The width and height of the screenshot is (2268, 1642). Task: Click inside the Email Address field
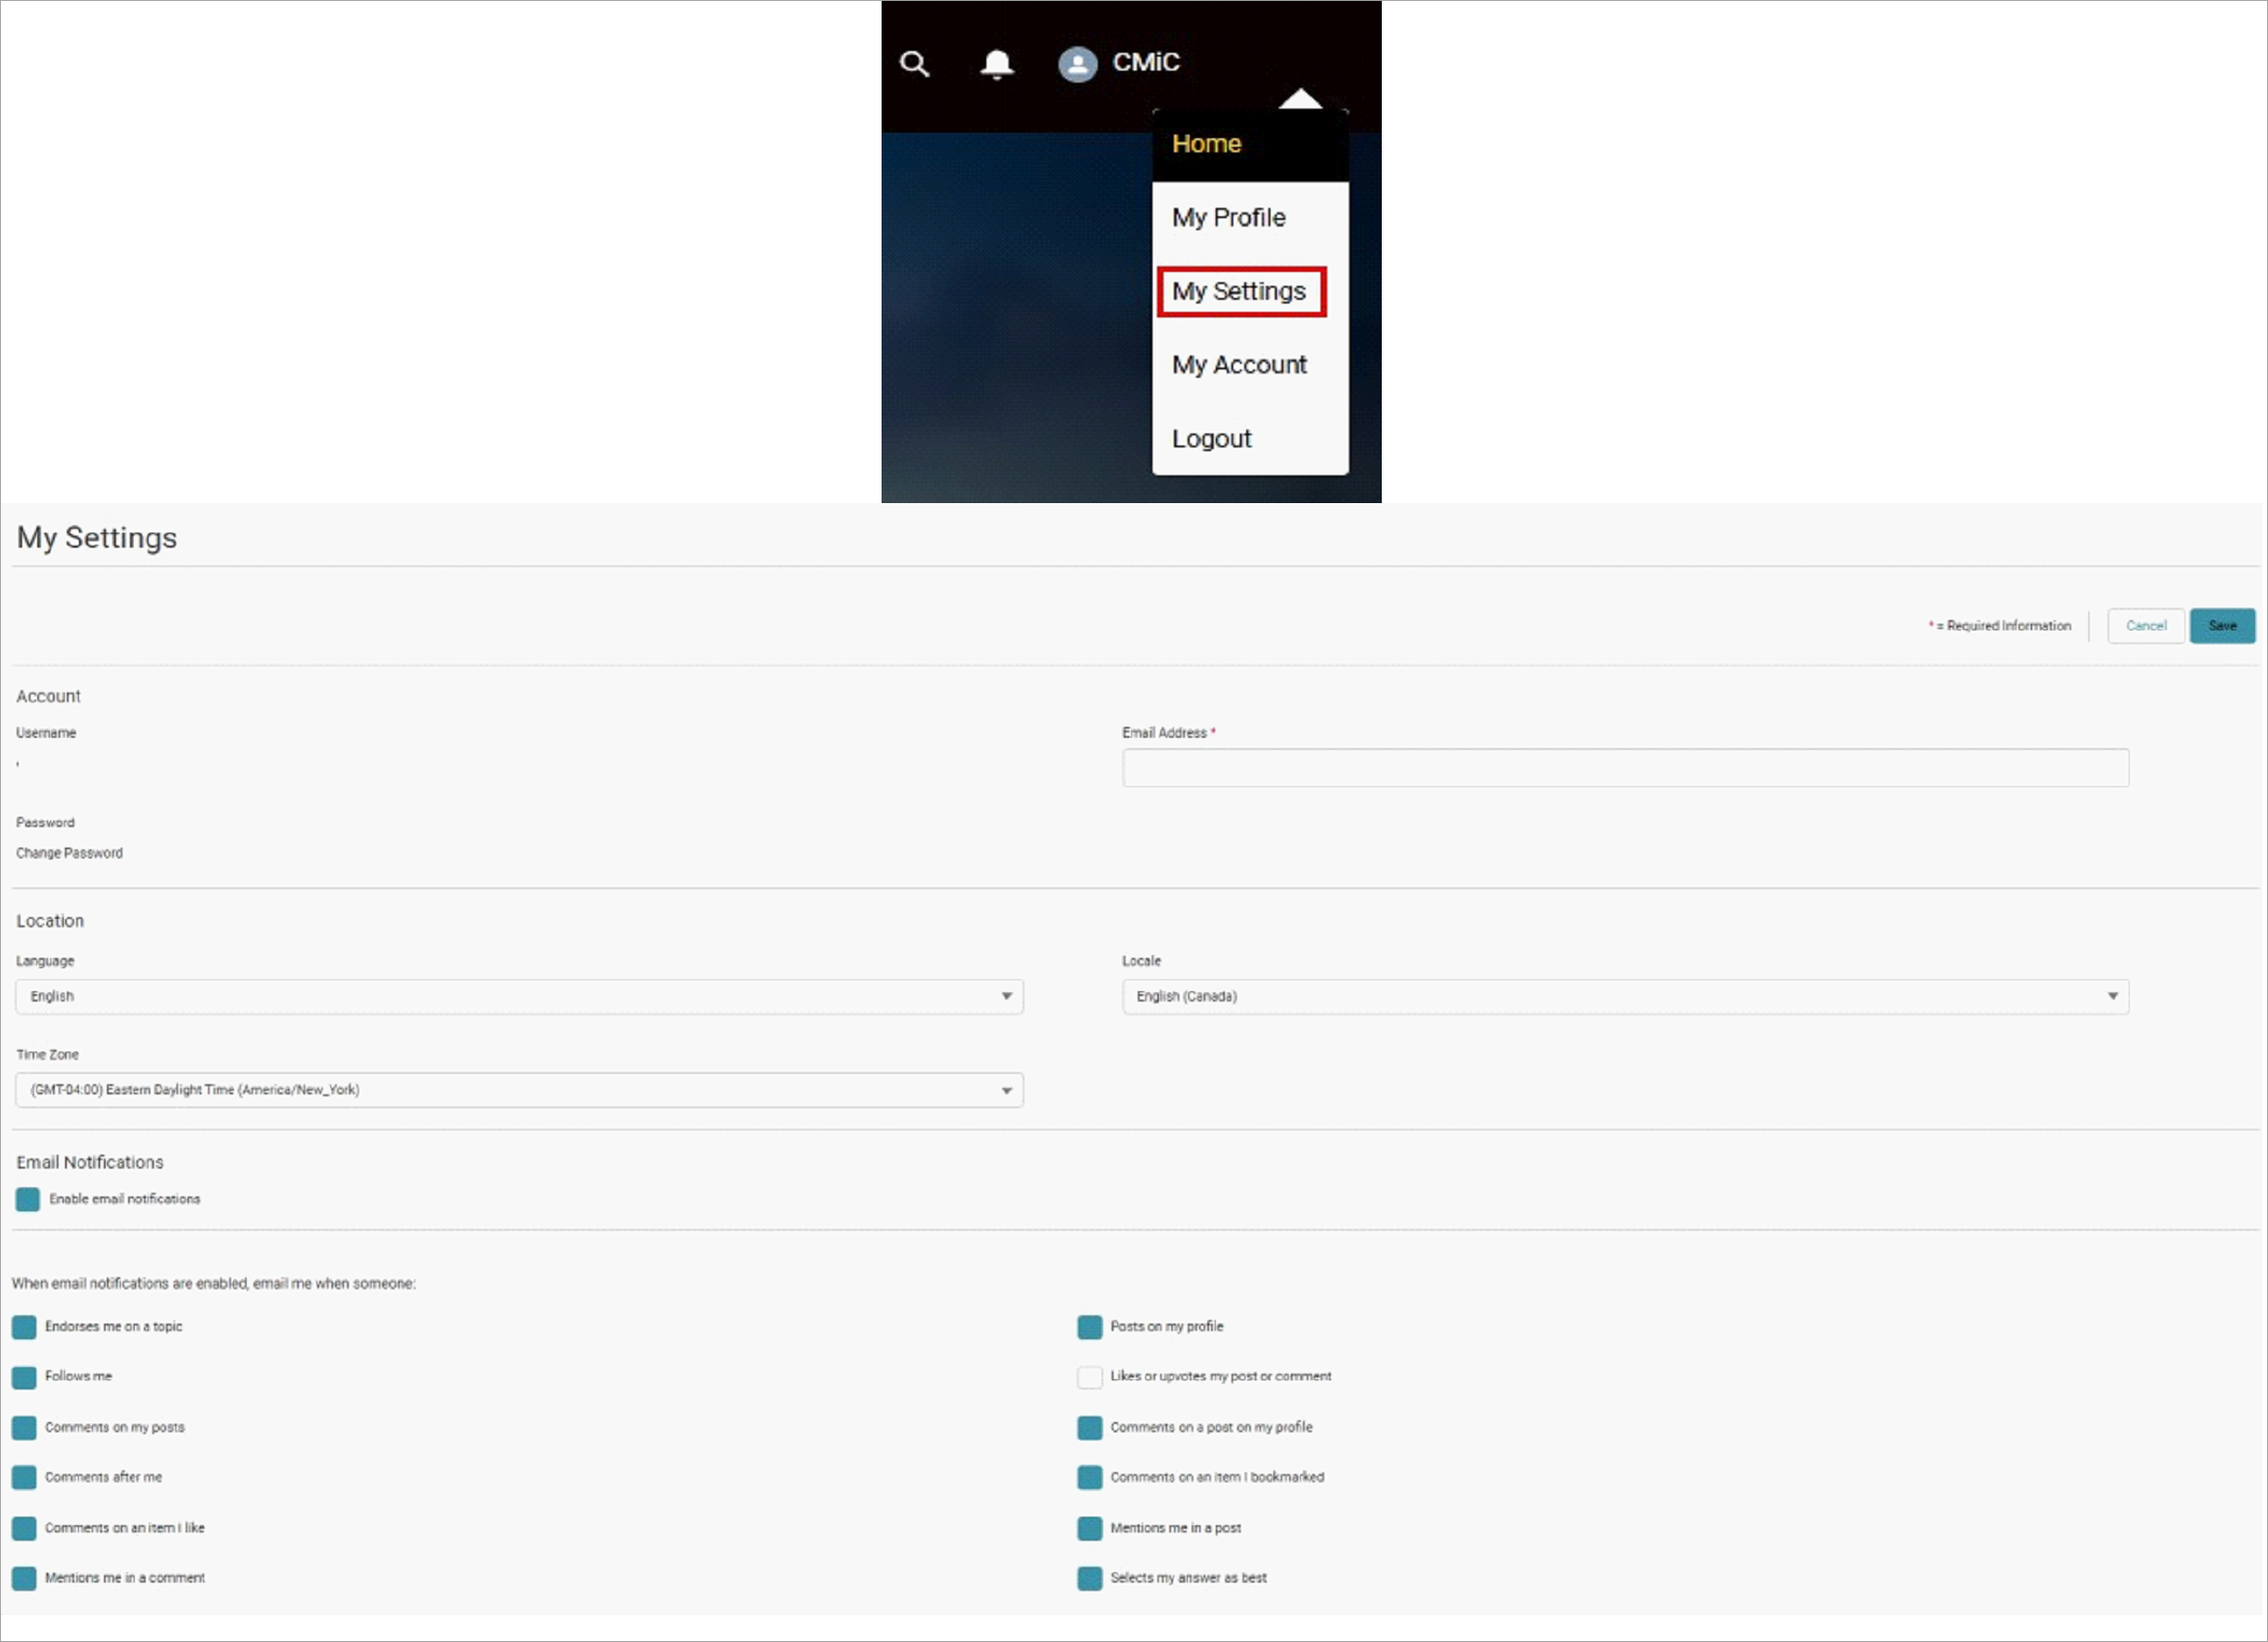[1624, 768]
